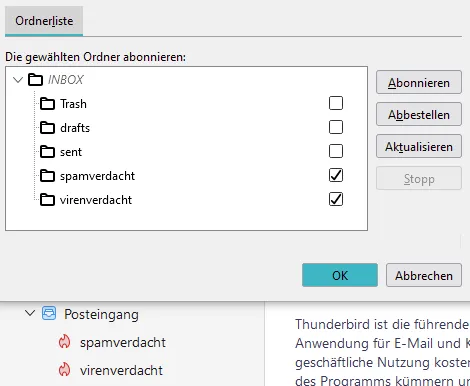Image resolution: width=470 pixels, height=386 pixels.
Task: Collapse the INBOX tree node
Action: pos(18,80)
